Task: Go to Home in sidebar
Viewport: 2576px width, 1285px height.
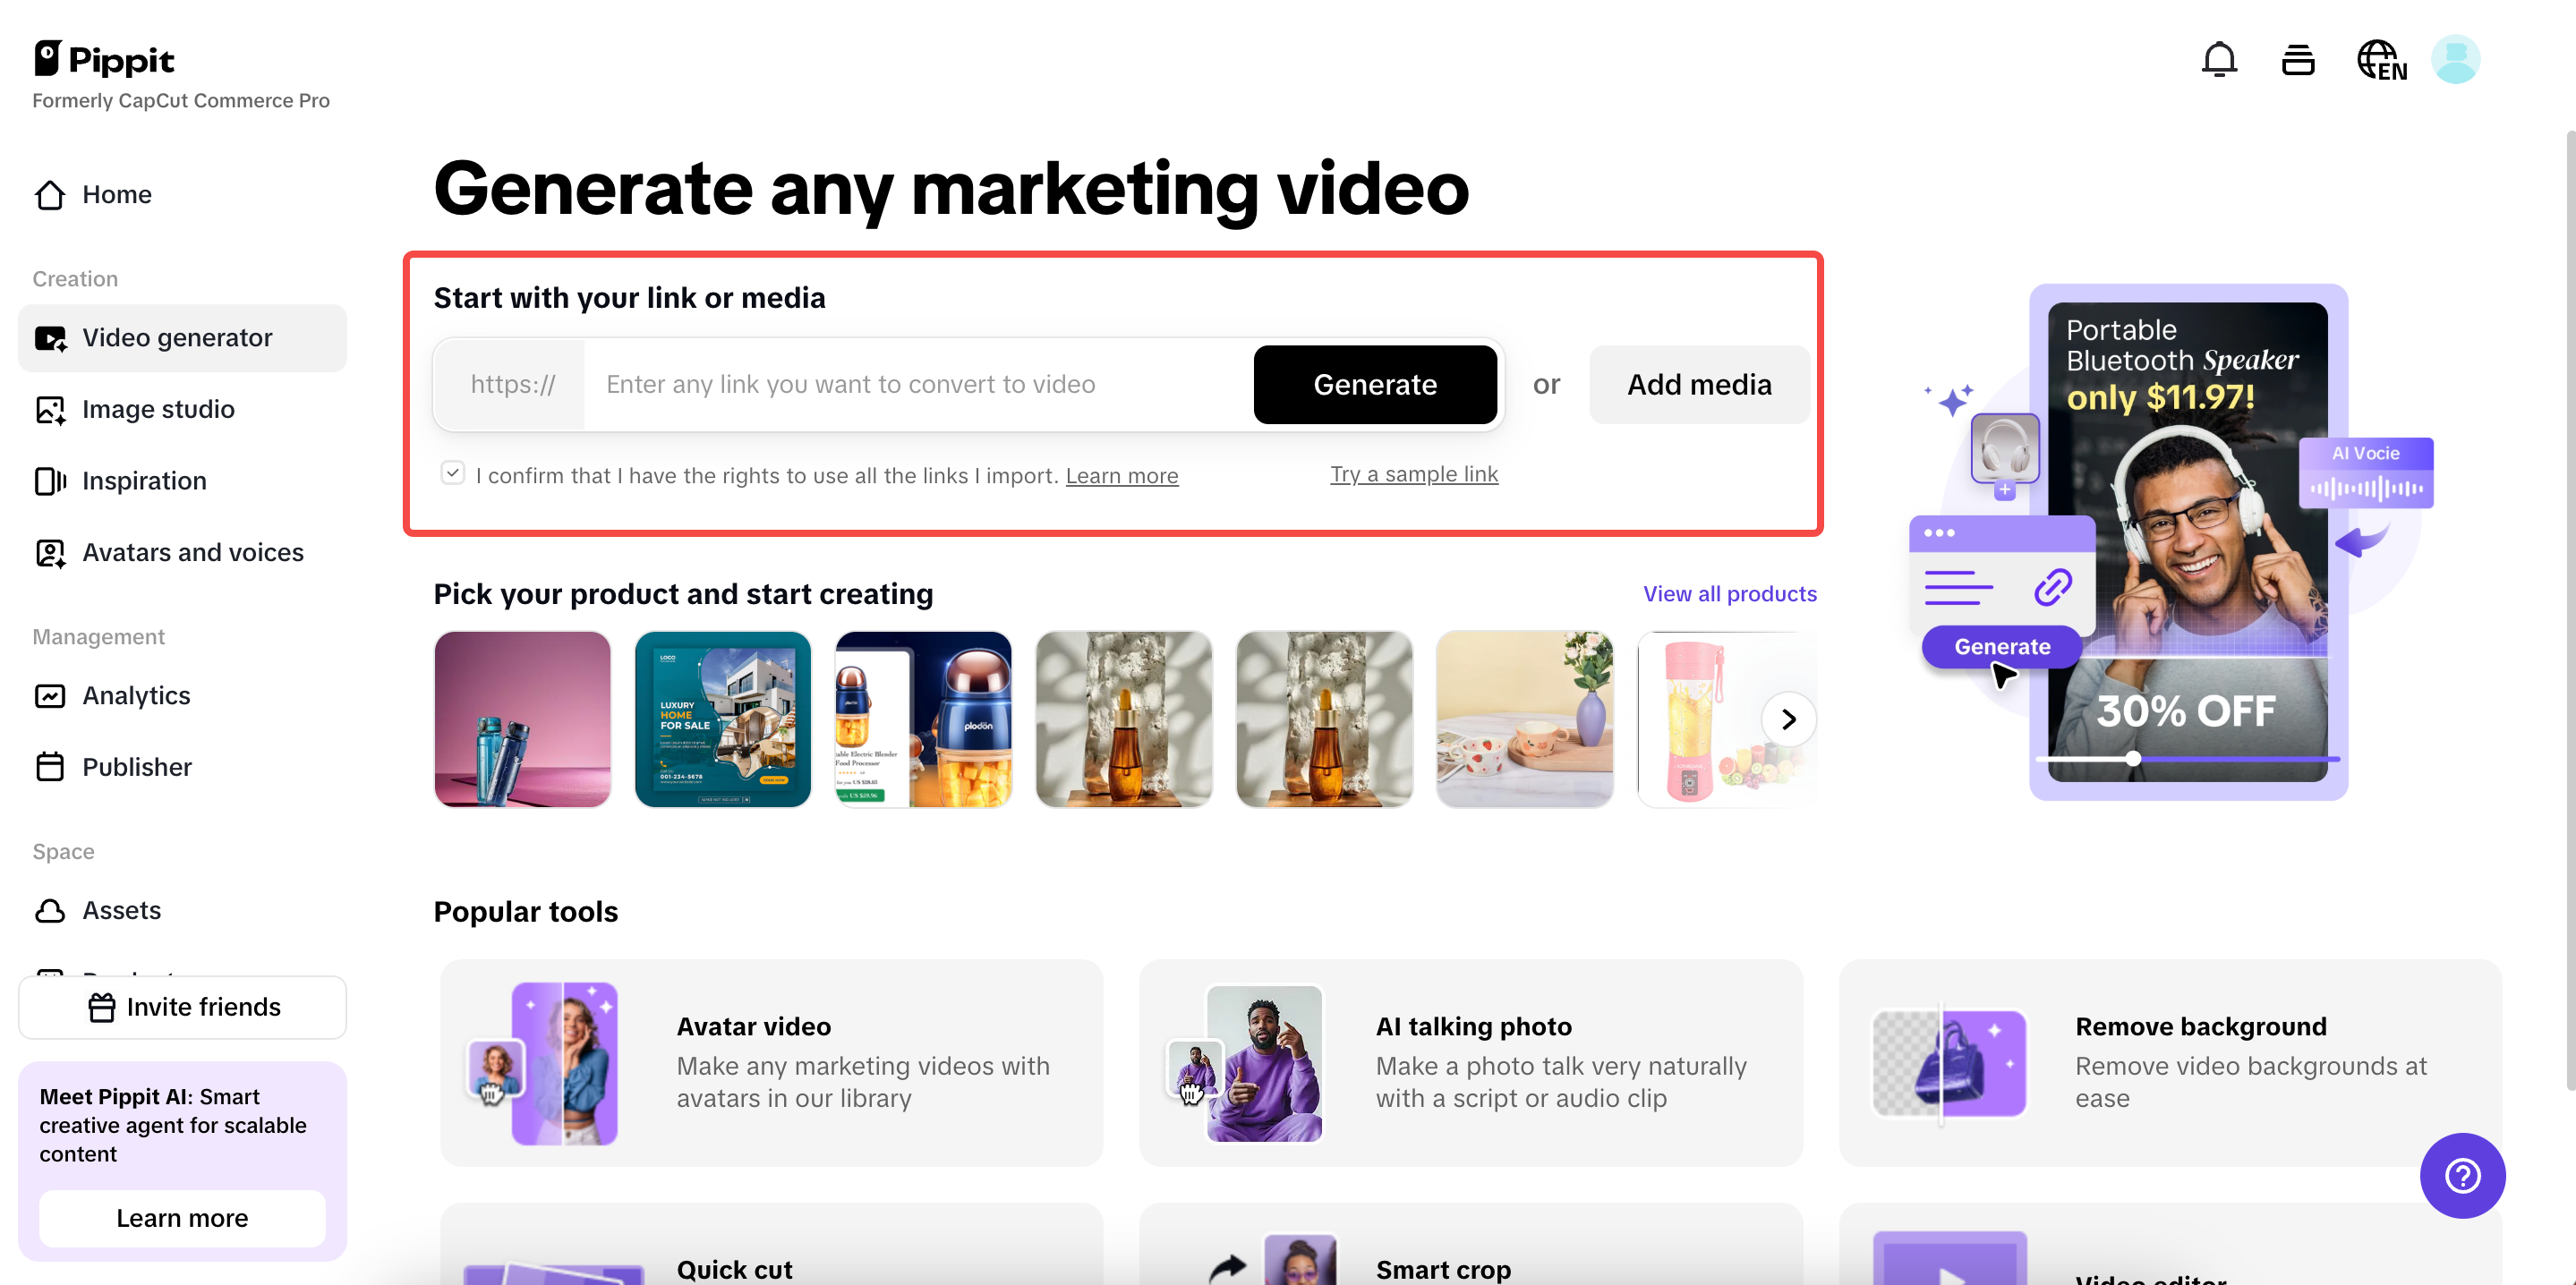Action: (x=182, y=194)
